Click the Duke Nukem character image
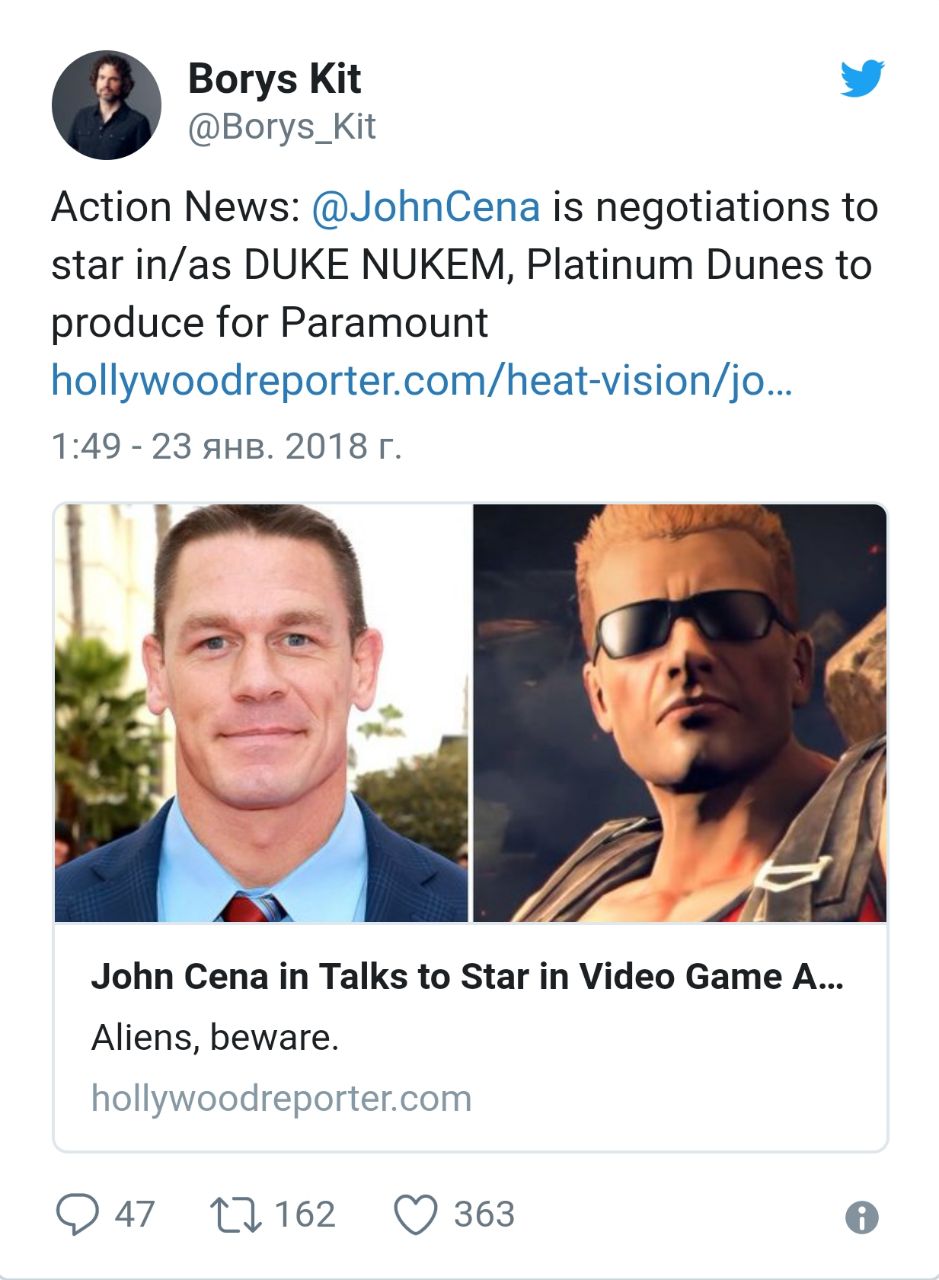939x1280 pixels. click(680, 713)
